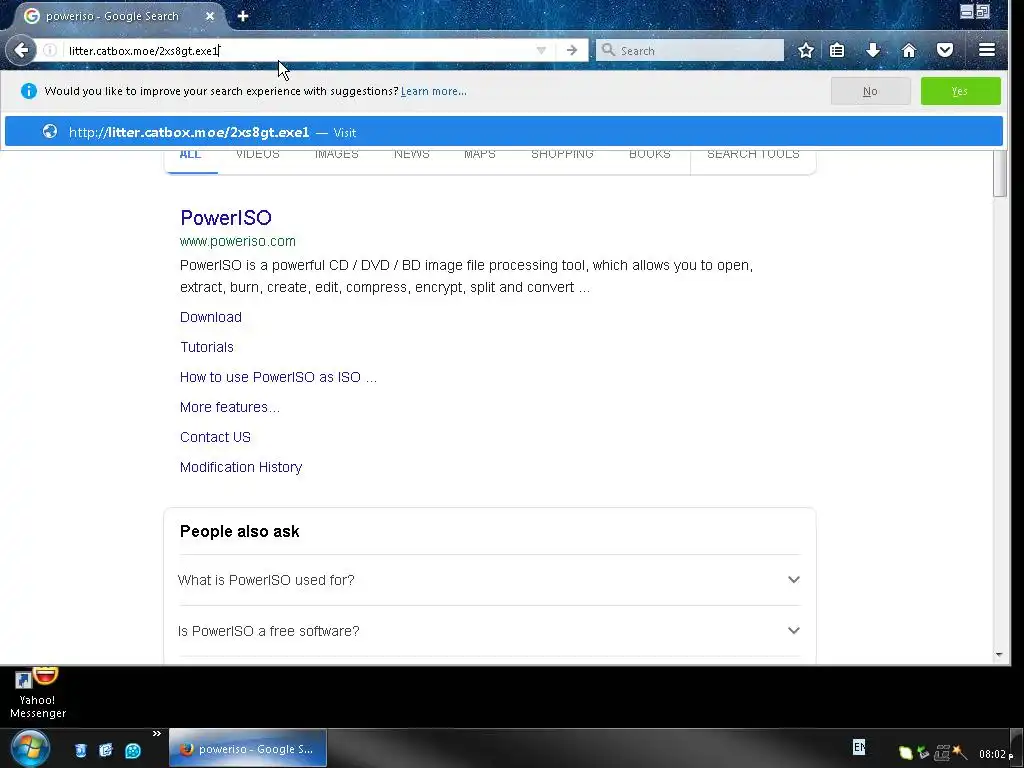Viewport: 1024px width, 768px height.
Task: Expand What is PowerISO used for question
Action: 488,580
